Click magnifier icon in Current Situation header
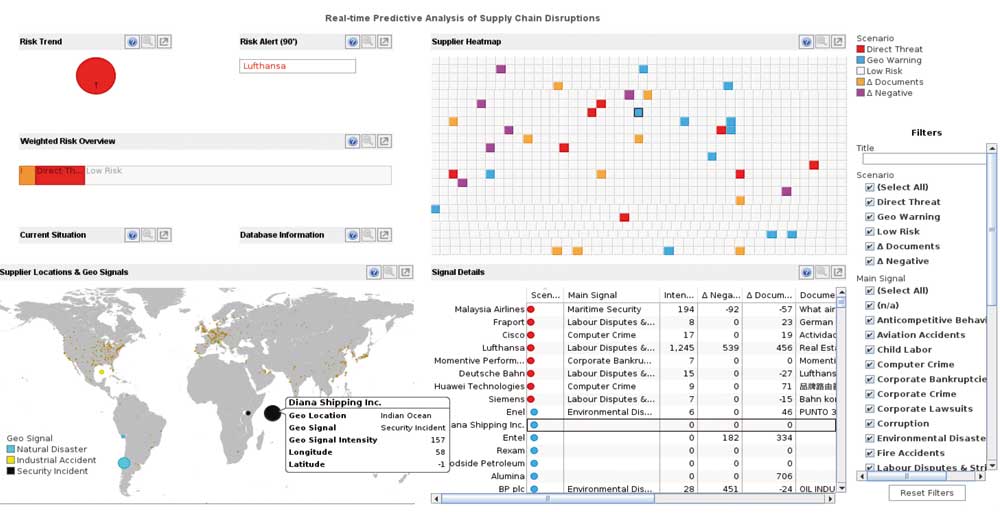 coord(148,235)
